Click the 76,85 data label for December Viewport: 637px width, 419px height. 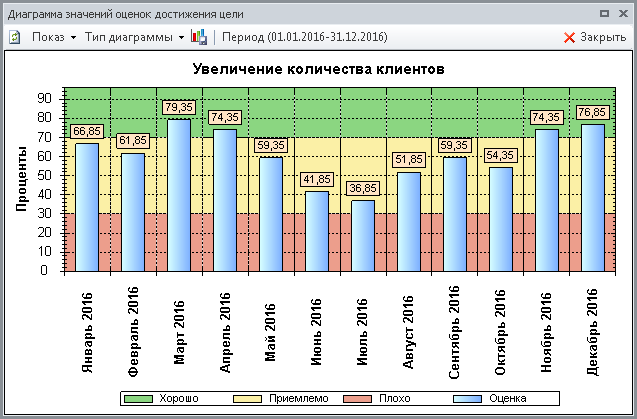[x=593, y=112]
